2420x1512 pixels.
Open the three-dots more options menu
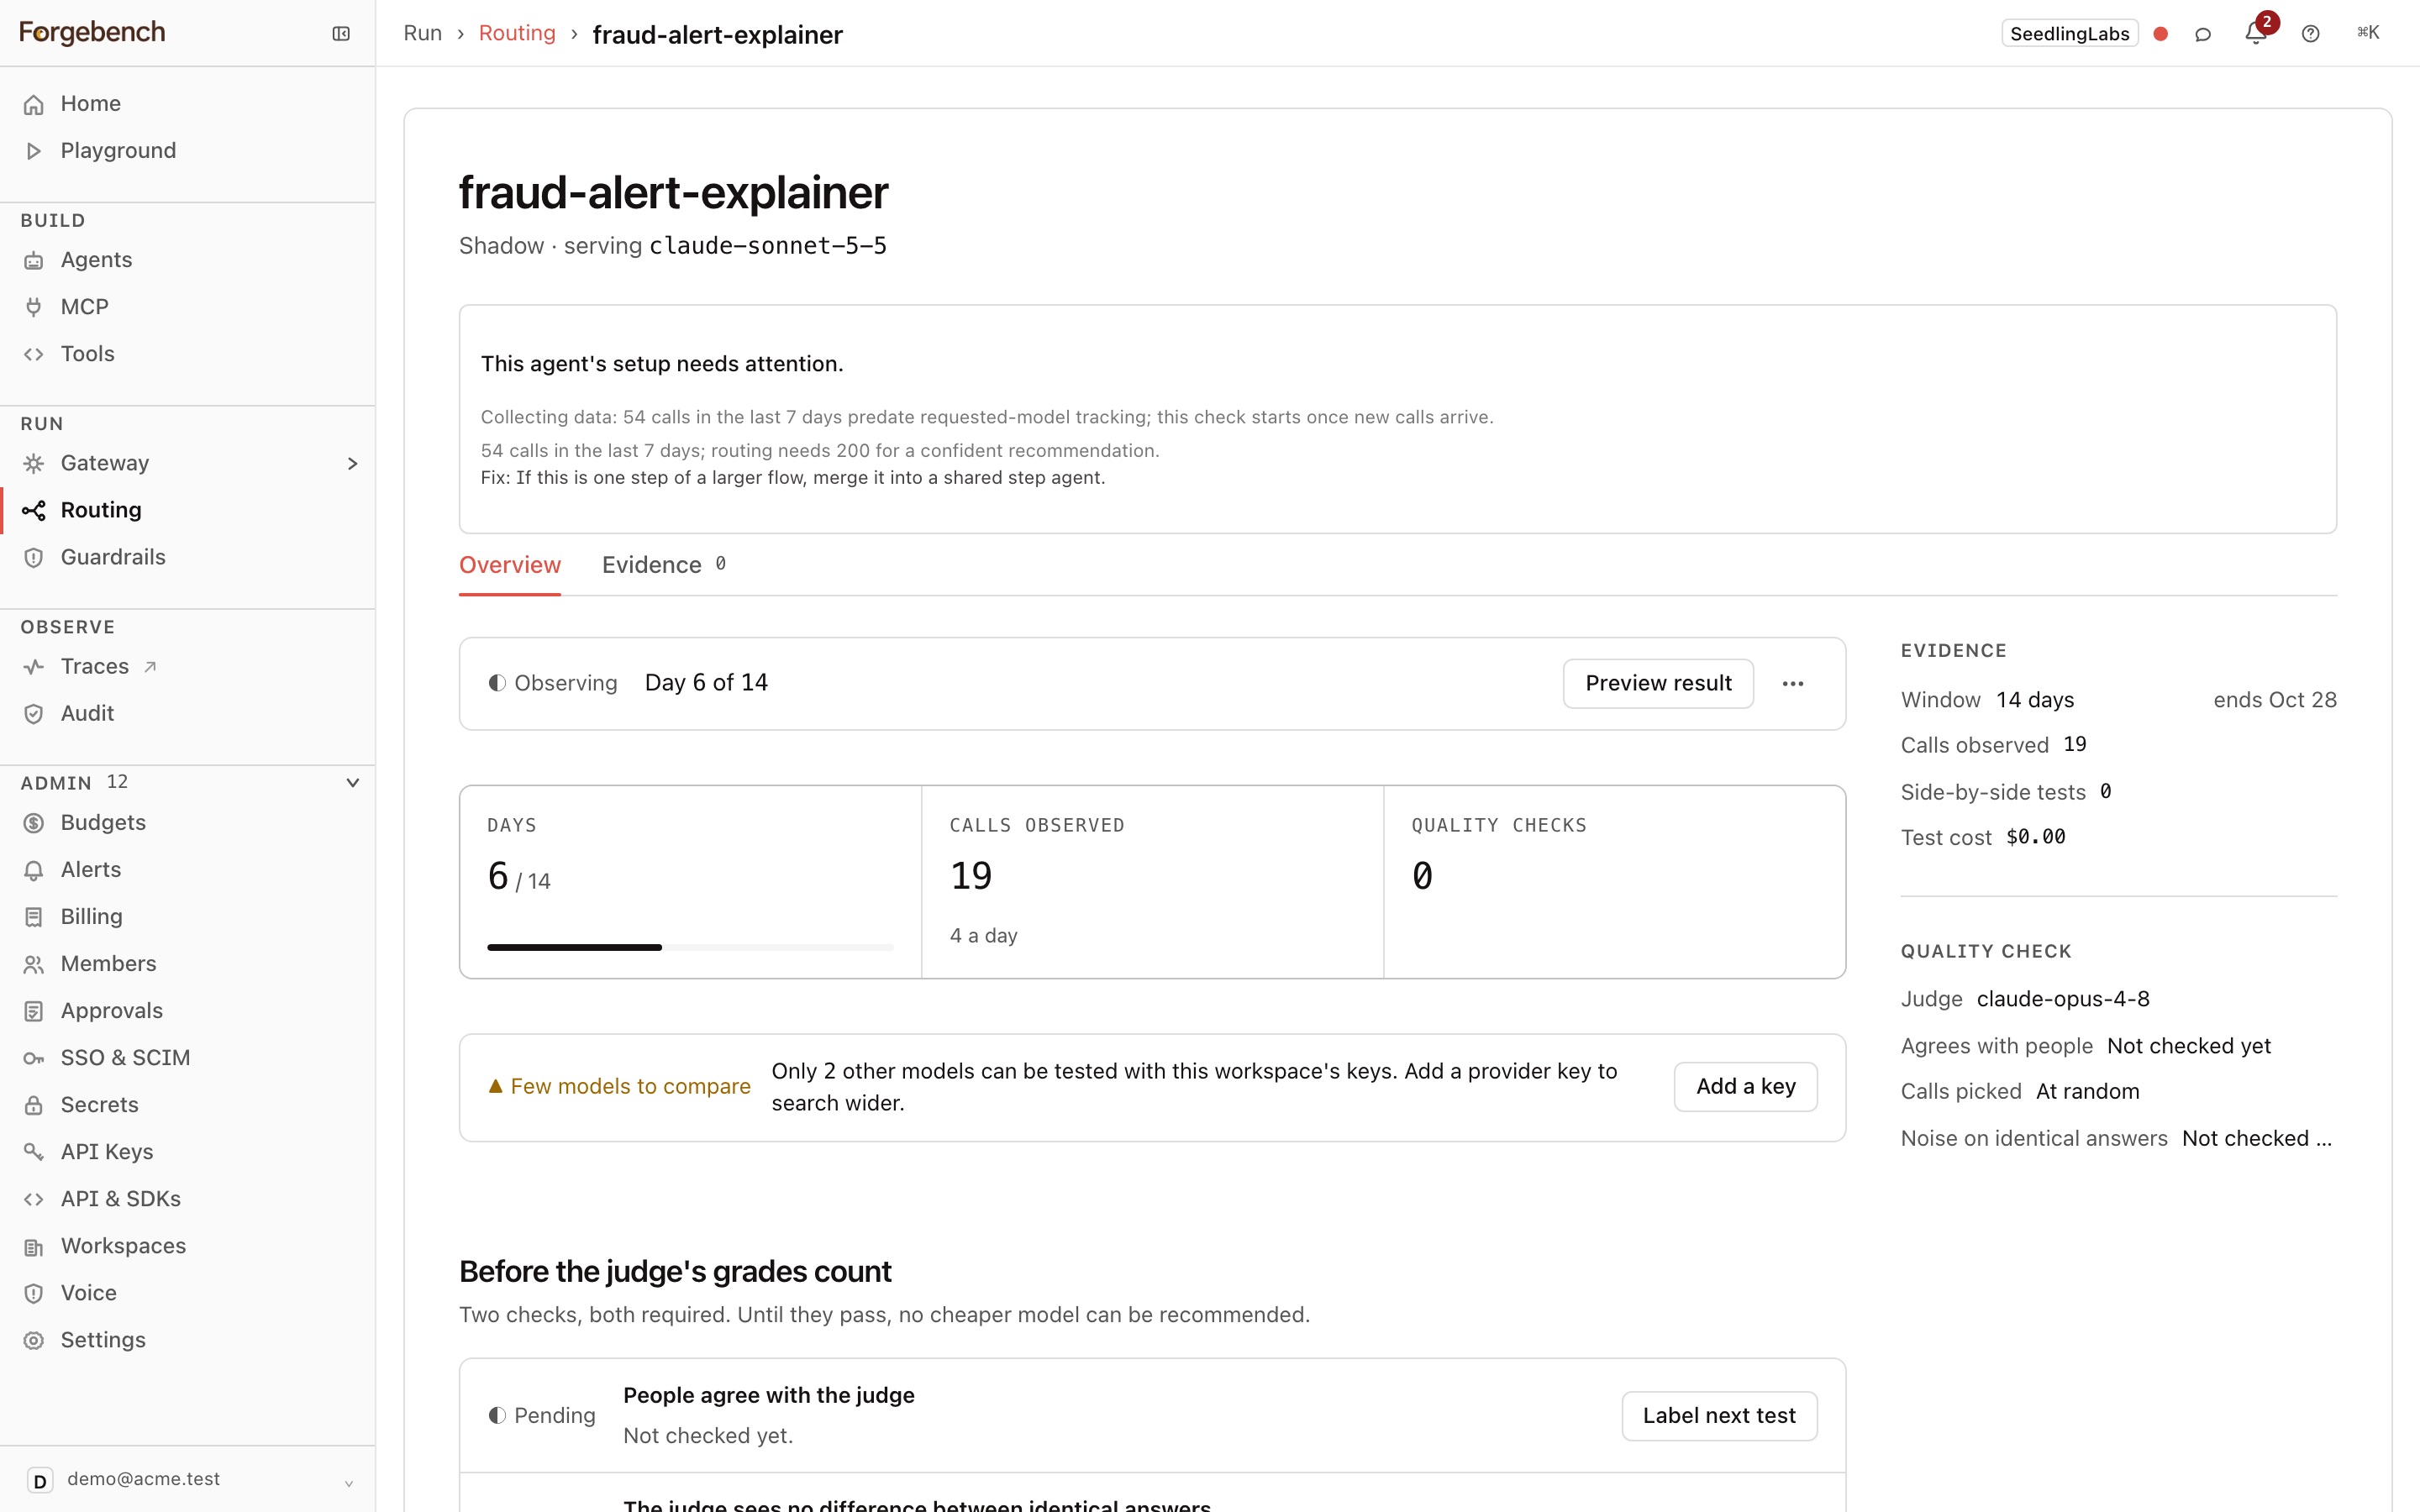pos(1792,683)
